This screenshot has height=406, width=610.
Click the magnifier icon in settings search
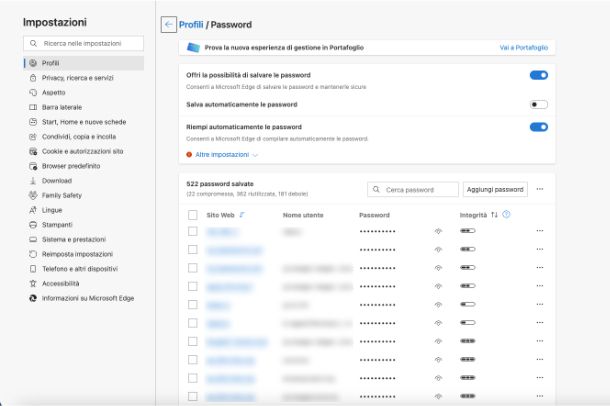pos(33,43)
